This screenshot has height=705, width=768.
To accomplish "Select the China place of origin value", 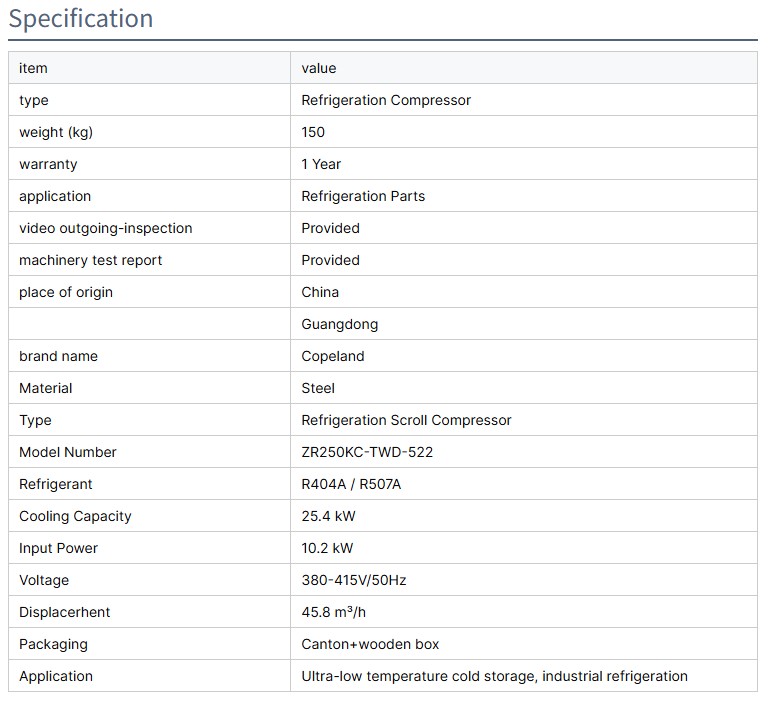I will coord(320,292).
